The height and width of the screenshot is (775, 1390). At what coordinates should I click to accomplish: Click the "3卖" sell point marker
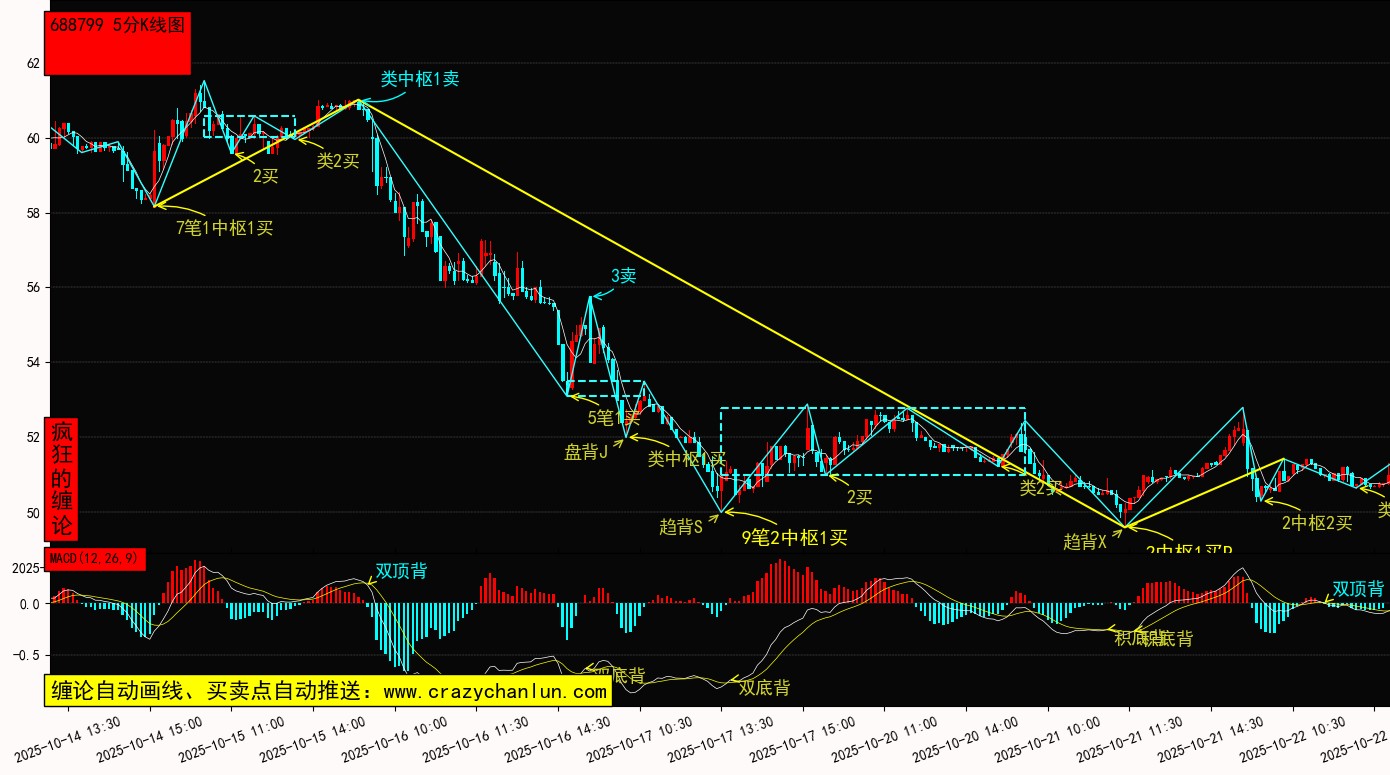[x=623, y=276]
